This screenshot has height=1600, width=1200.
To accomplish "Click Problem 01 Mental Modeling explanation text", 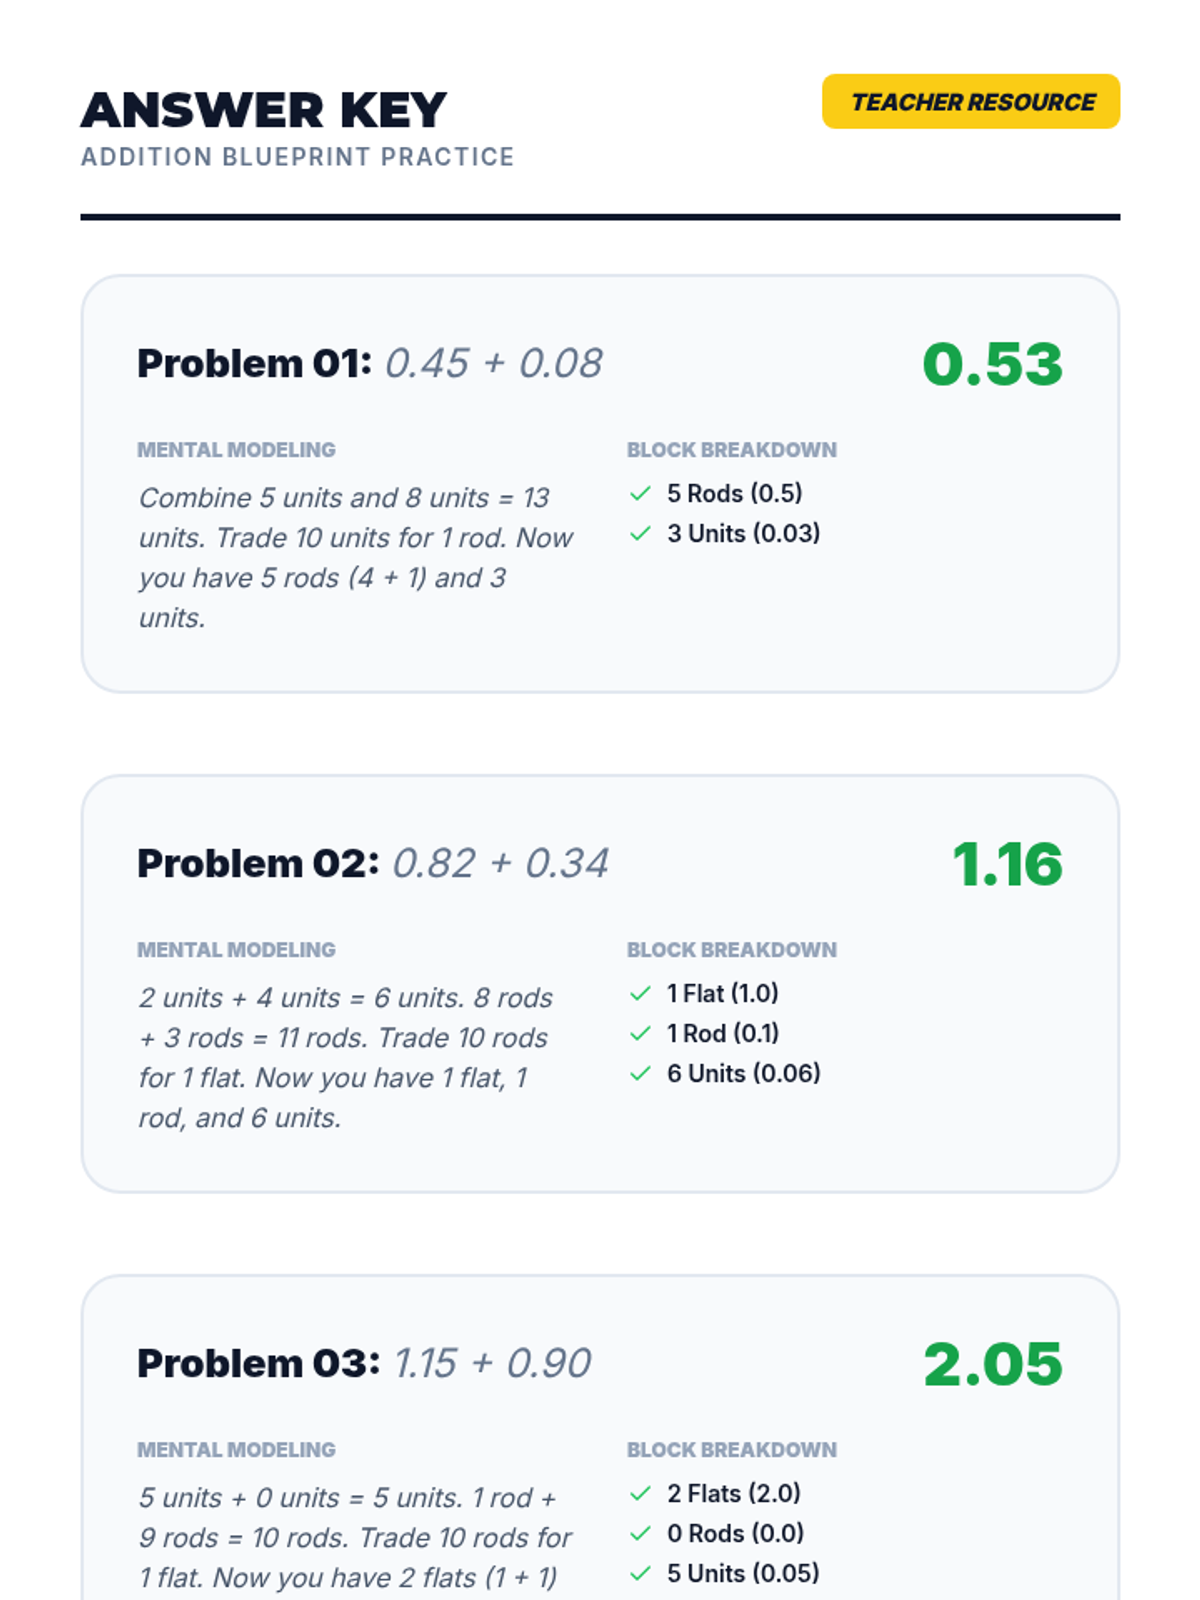I will (355, 557).
